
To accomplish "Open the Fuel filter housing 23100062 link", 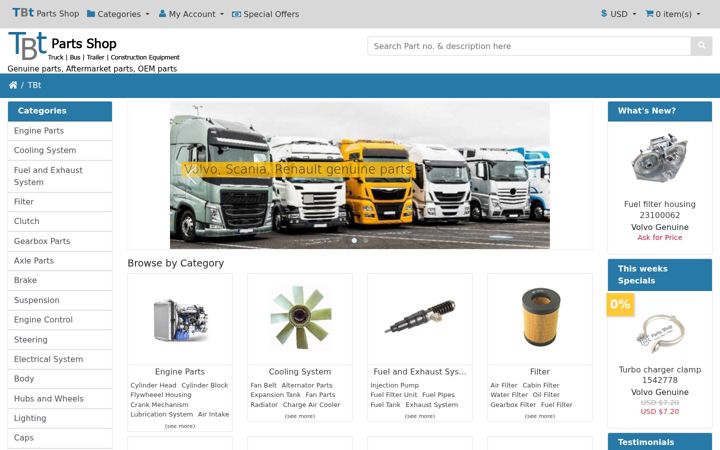I will click(x=660, y=209).
